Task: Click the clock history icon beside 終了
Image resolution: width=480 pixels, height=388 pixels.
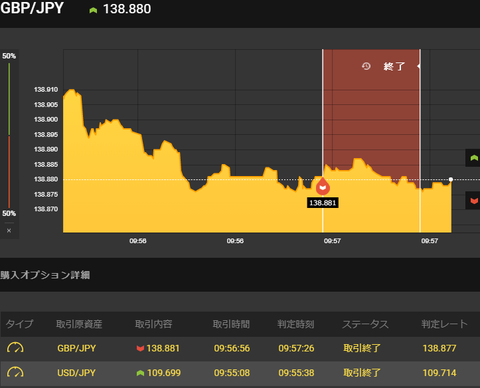Action: [x=366, y=66]
